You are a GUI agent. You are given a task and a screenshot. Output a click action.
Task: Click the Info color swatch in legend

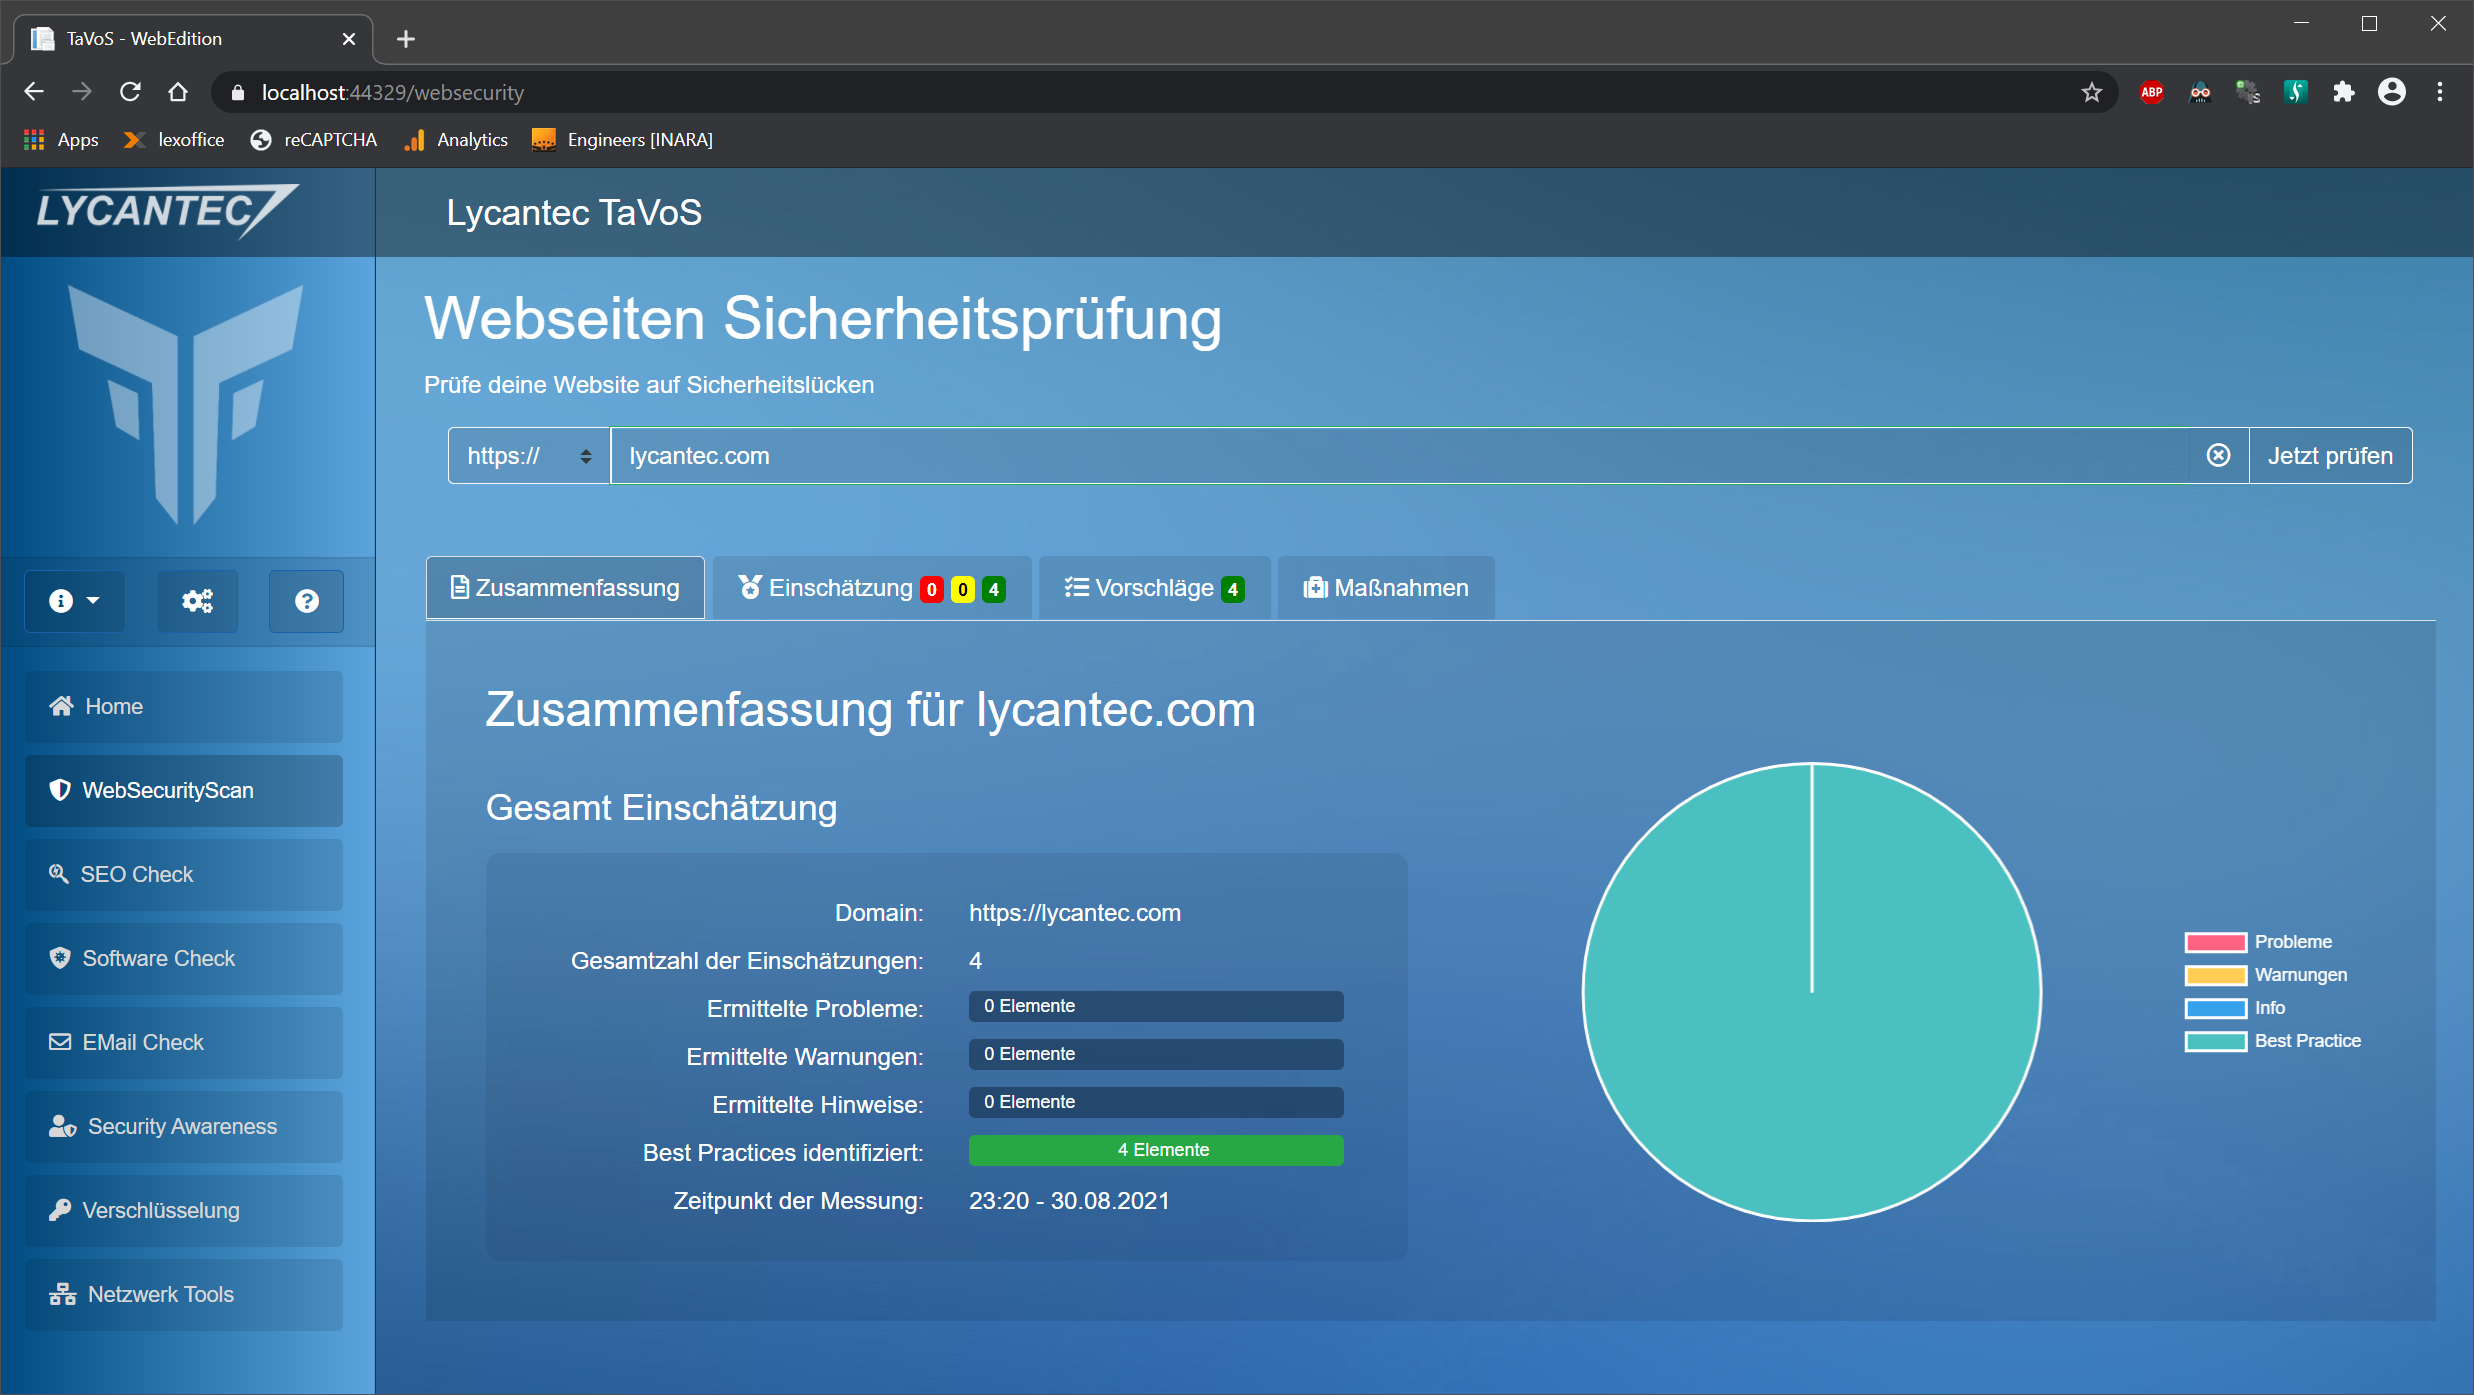[2215, 1008]
